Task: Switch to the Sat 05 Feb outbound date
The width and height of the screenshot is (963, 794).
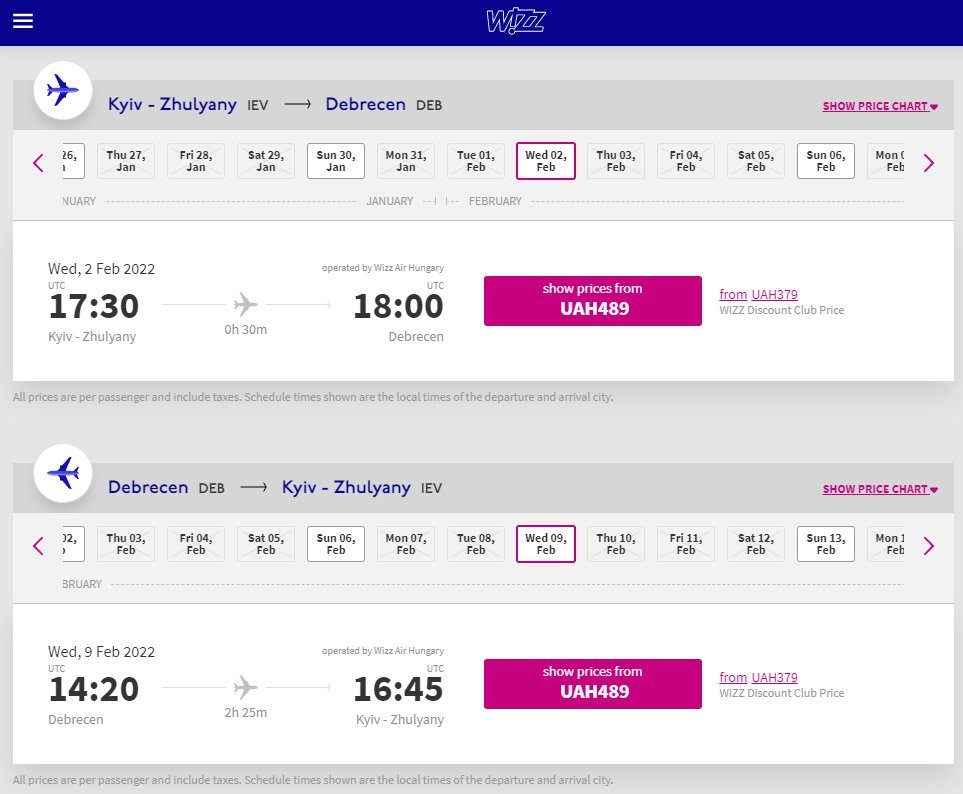Action: 756,161
